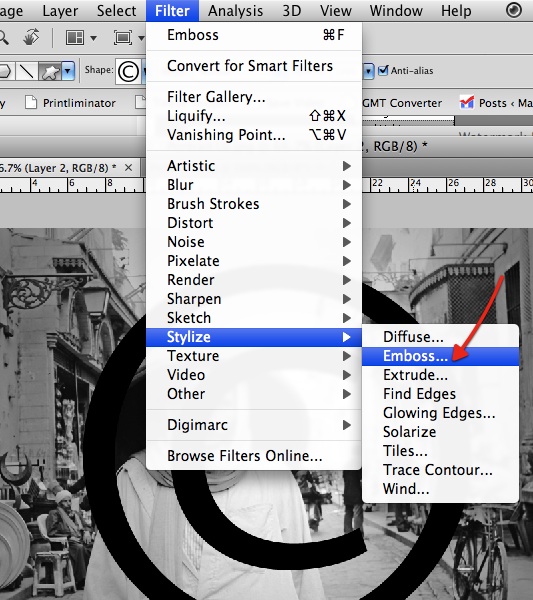533x600 pixels.
Task: Expand the Video submenu
Action: 254,375
